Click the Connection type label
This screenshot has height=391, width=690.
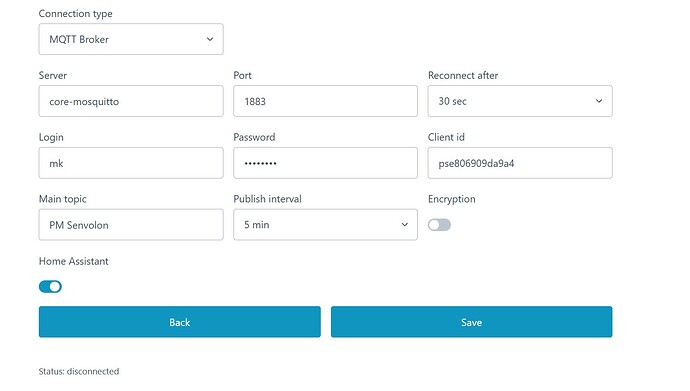75,14
